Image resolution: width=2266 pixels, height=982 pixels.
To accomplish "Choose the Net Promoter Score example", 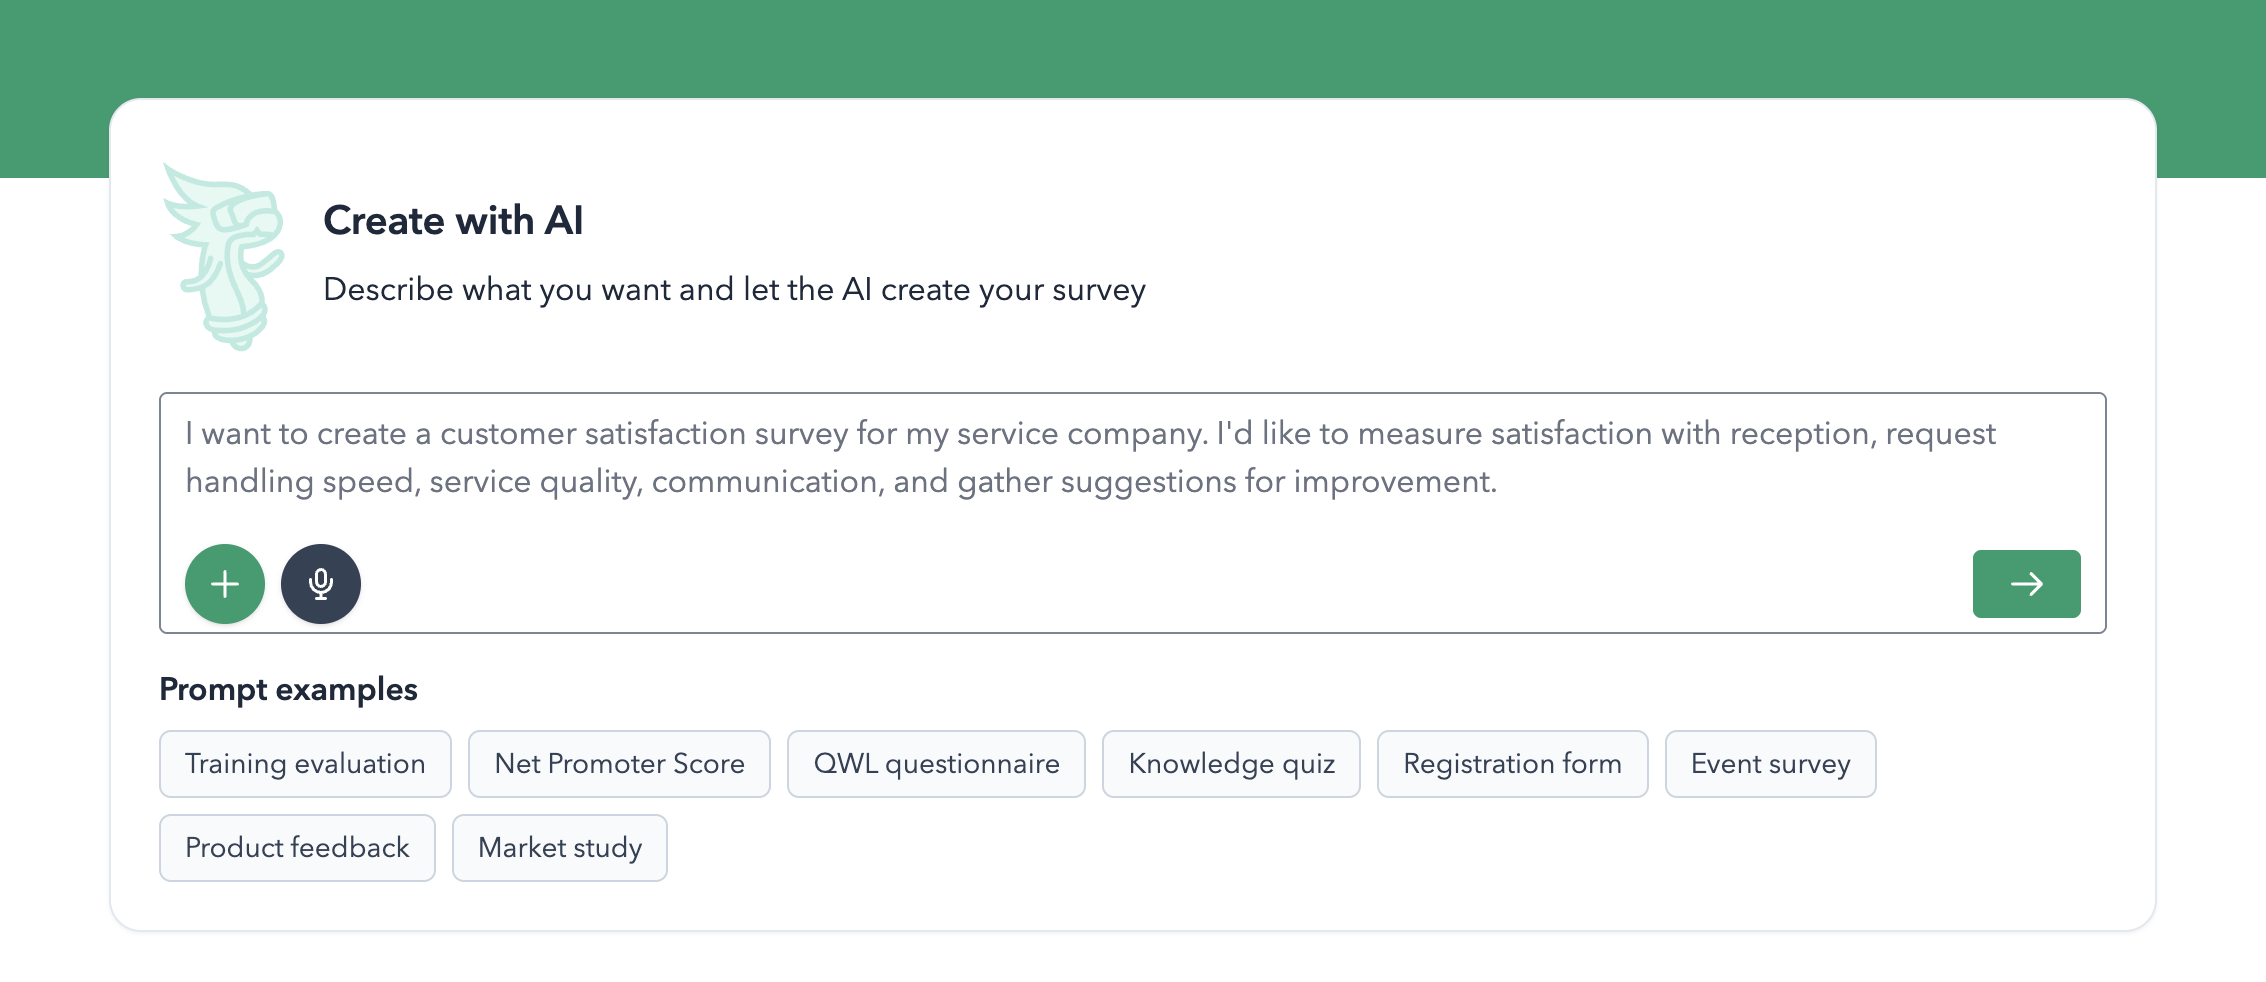I will tap(618, 763).
